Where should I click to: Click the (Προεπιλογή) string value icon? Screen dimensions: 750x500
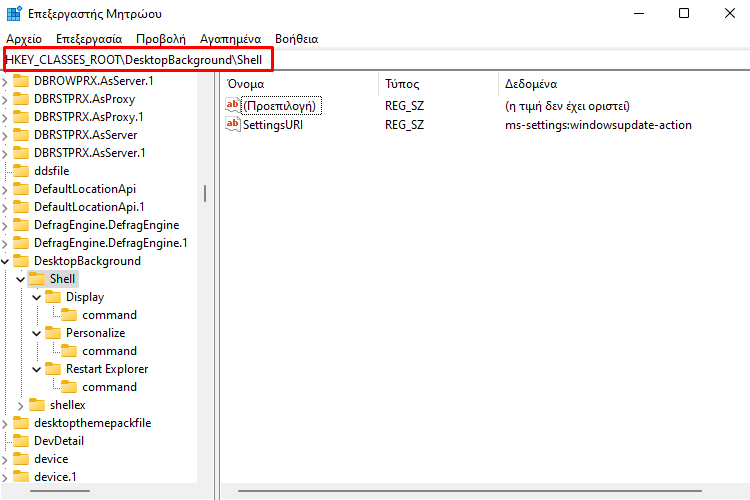[x=232, y=105]
